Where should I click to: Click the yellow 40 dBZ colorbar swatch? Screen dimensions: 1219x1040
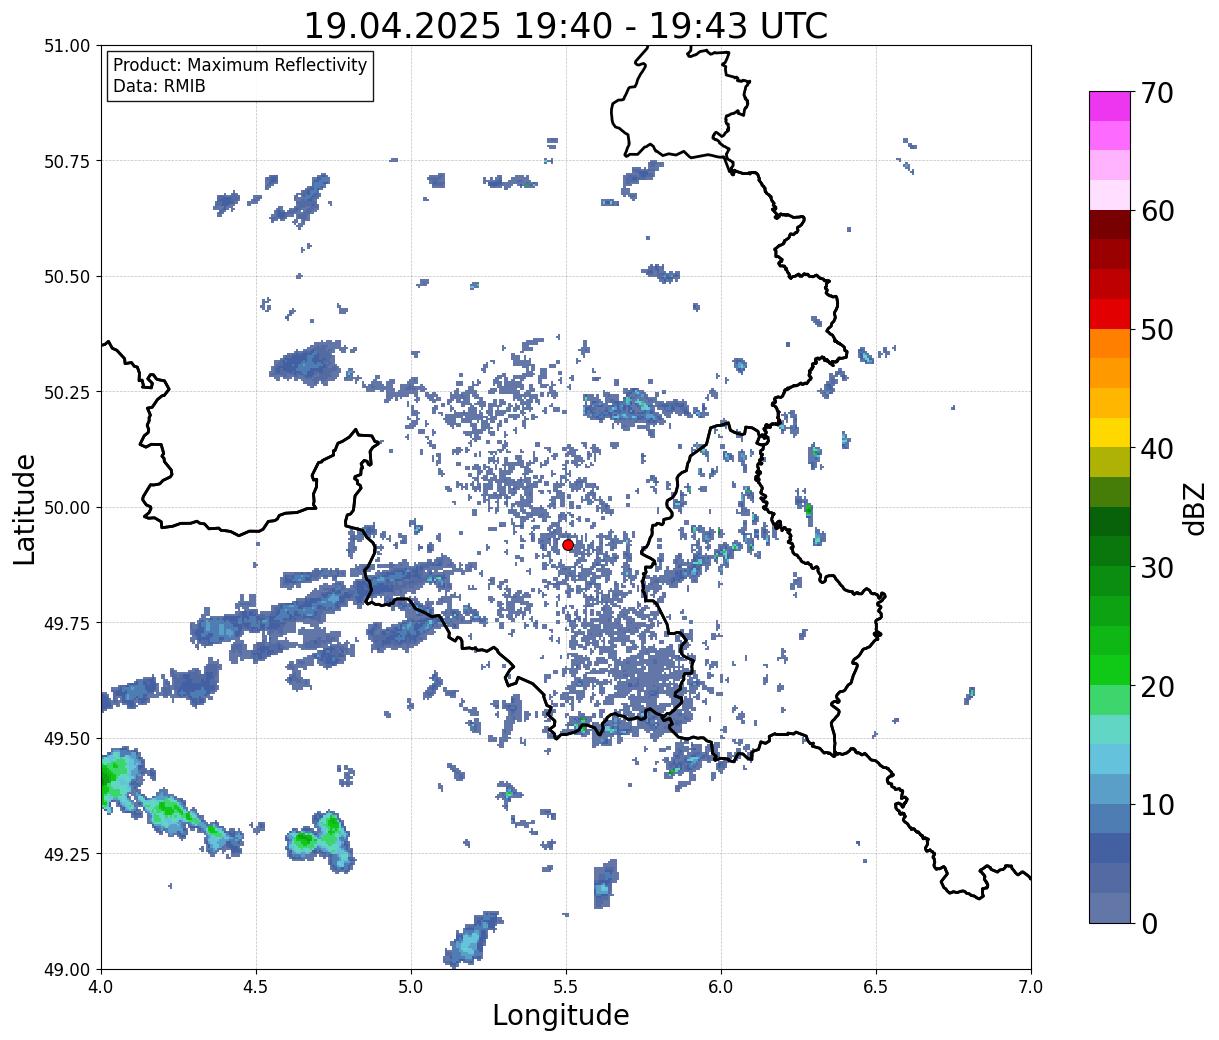click(x=1110, y=432)
